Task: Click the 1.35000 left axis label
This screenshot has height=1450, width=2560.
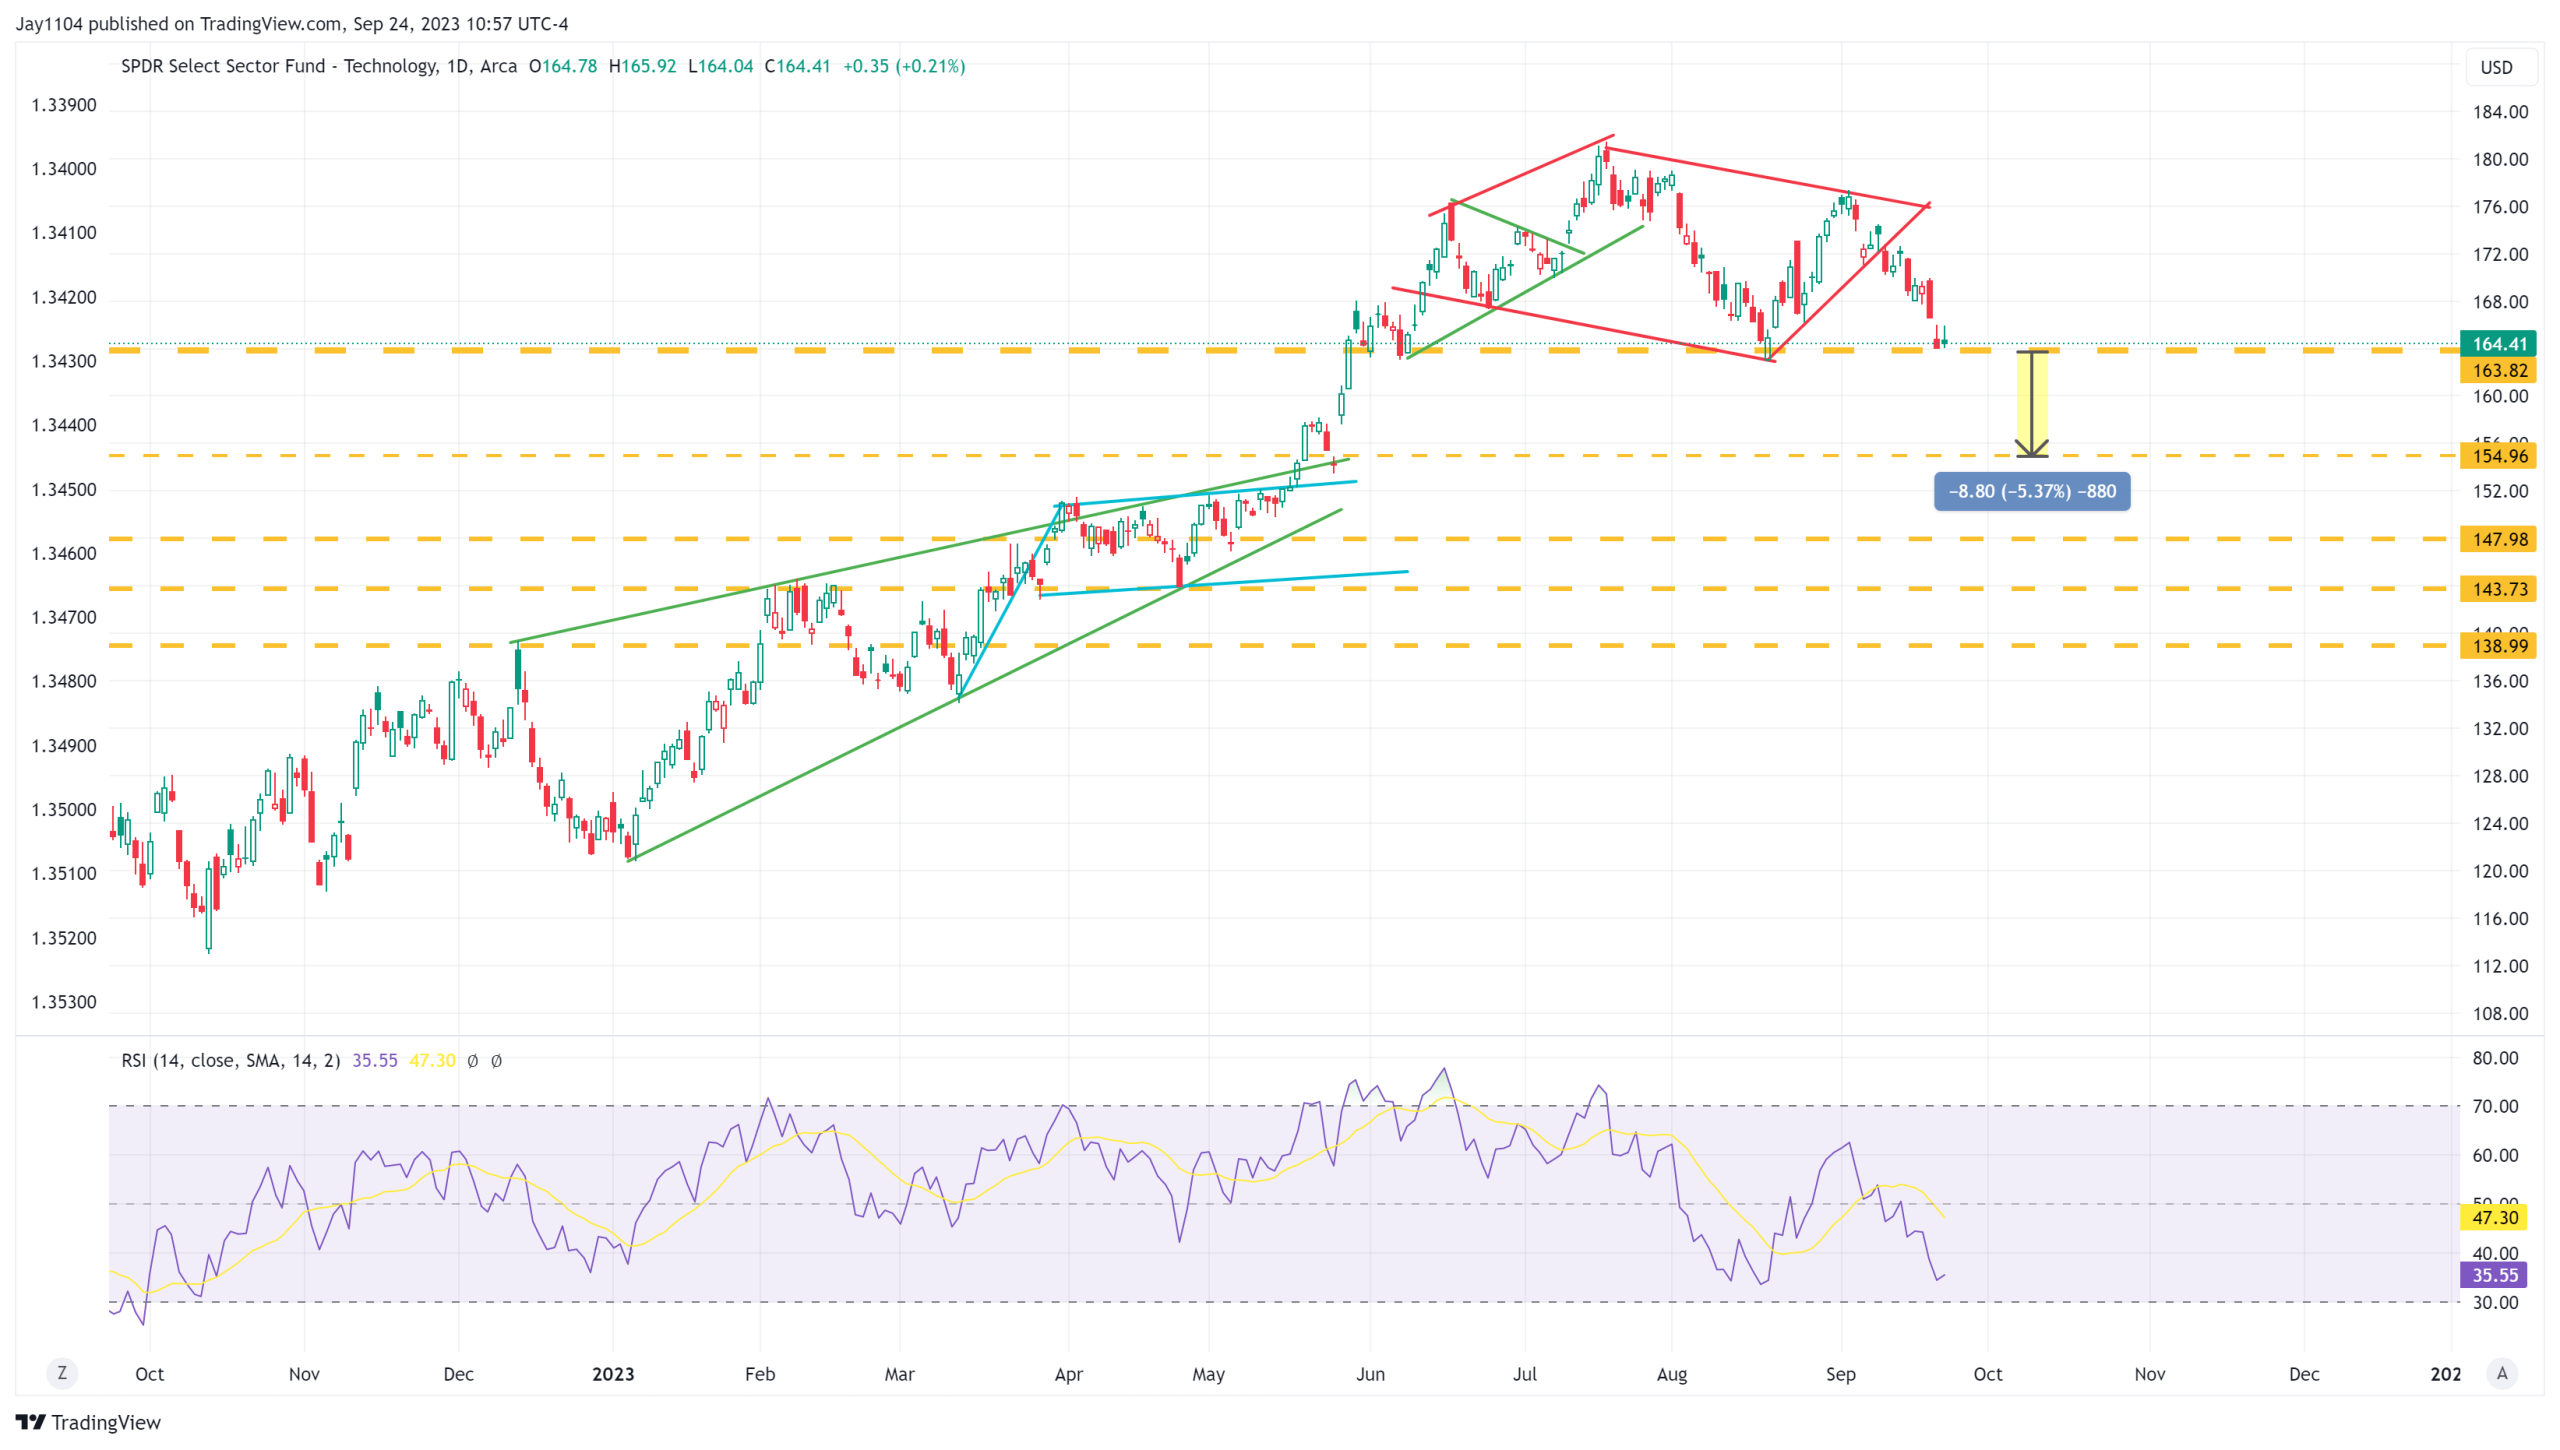Action: point(64,810)
